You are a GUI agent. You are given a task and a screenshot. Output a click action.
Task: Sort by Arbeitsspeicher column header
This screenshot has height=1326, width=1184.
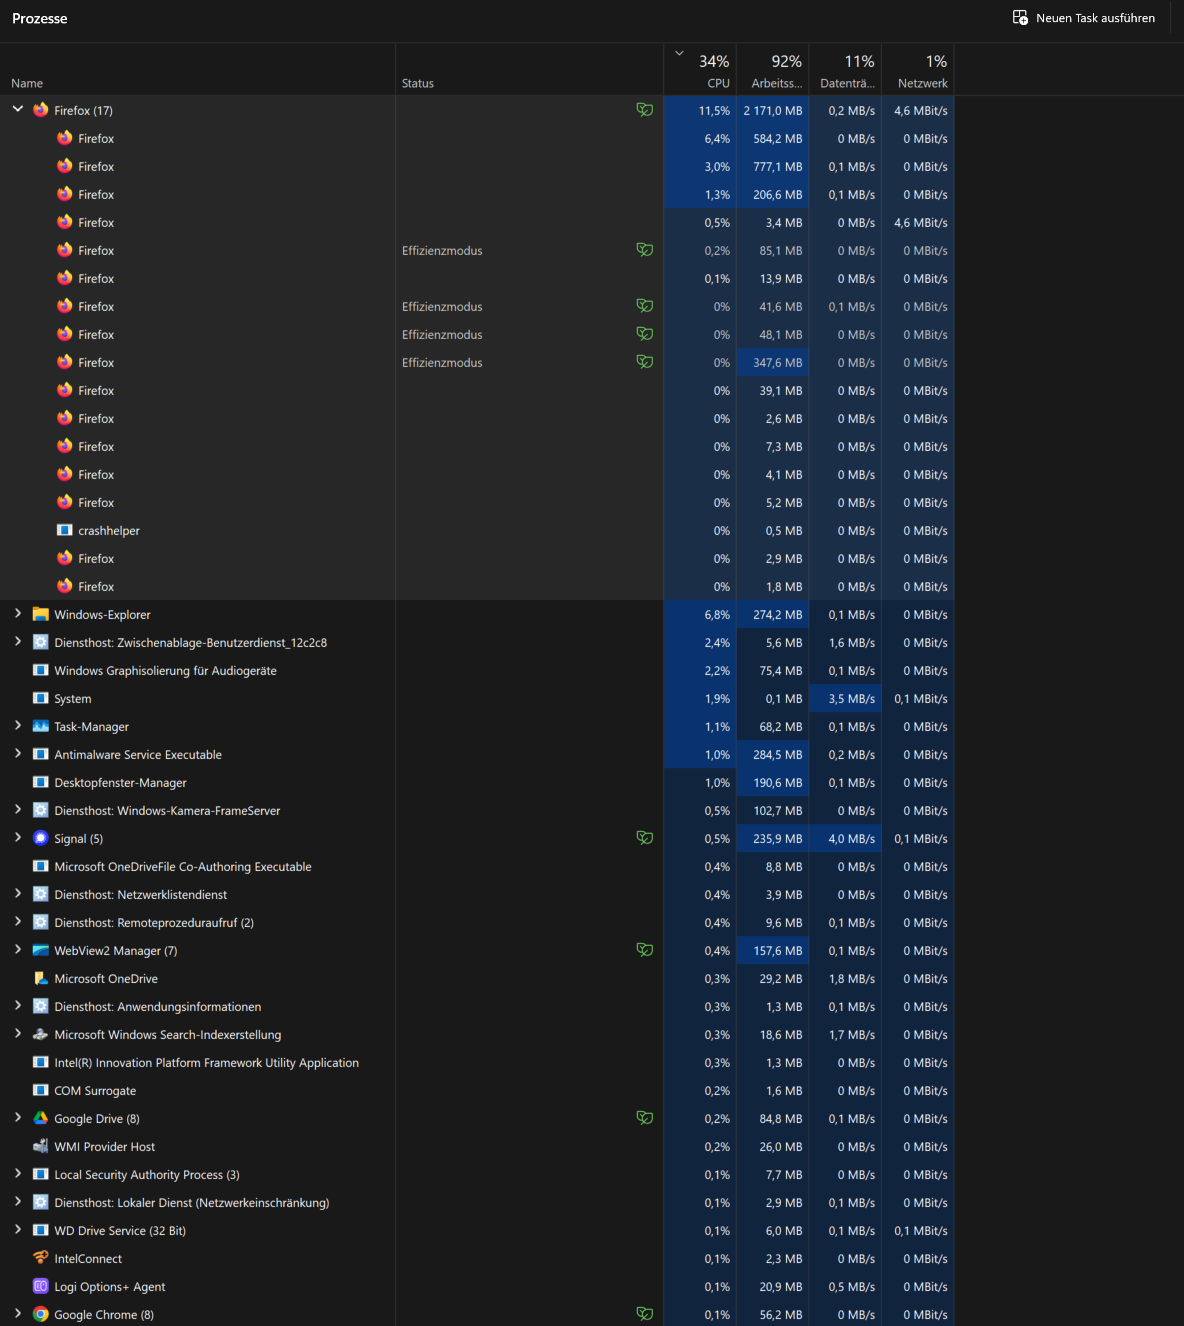click(773, 69)
